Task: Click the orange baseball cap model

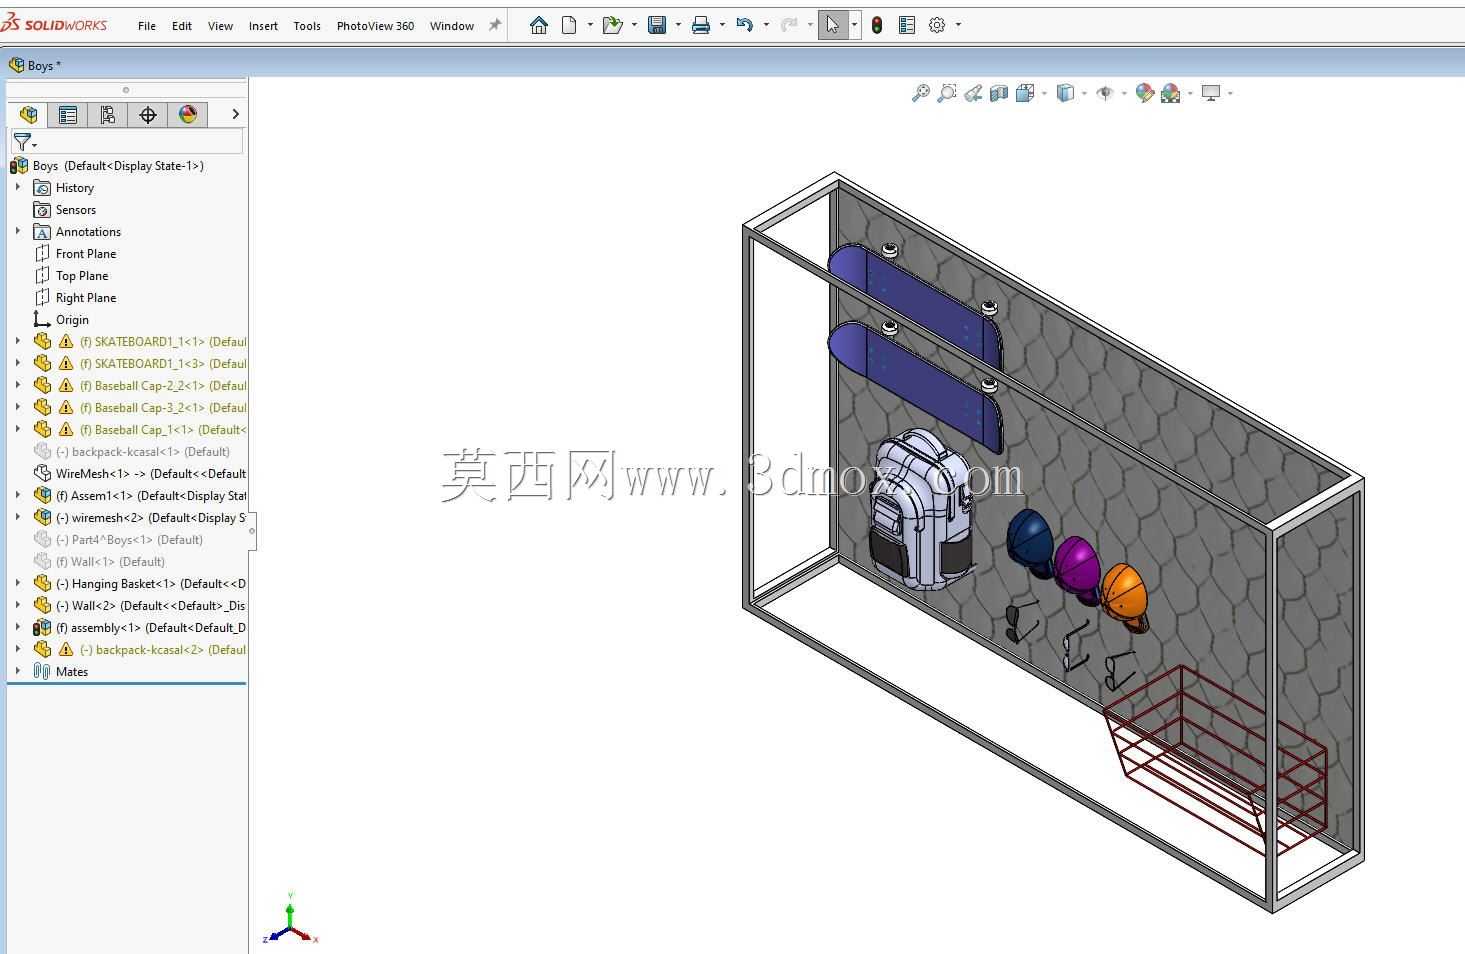Action: [1125, 595]
